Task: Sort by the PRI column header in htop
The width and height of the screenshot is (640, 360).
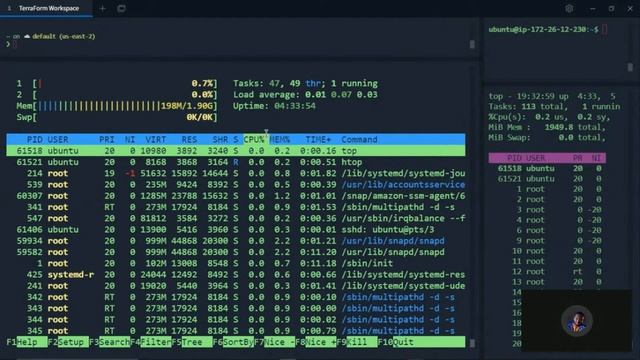Action: (x=107, y=140)
